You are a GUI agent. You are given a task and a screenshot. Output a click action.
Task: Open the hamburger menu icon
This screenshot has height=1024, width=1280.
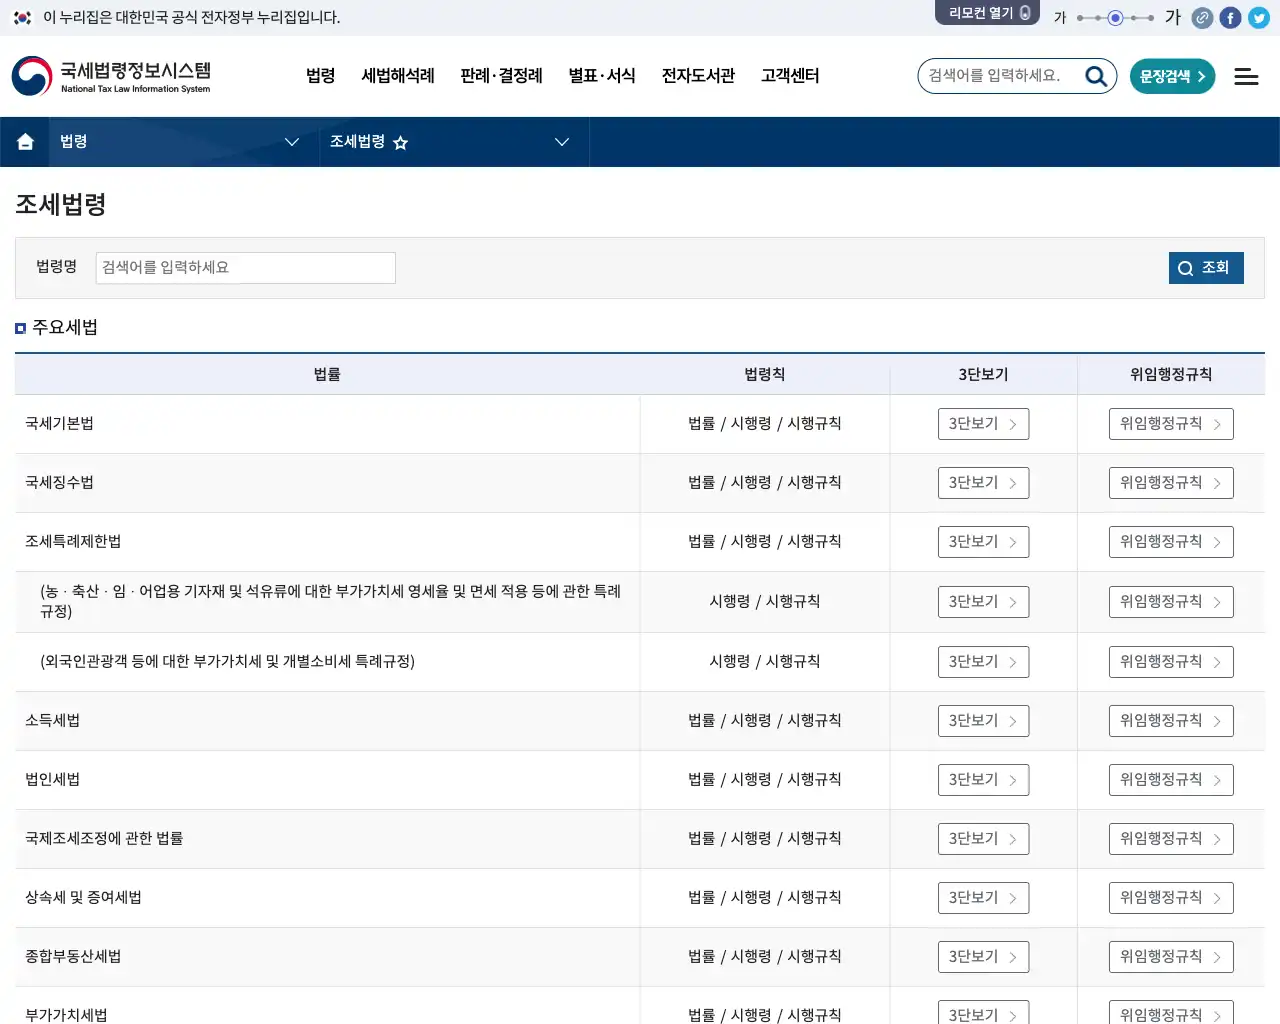(1246, 76)
